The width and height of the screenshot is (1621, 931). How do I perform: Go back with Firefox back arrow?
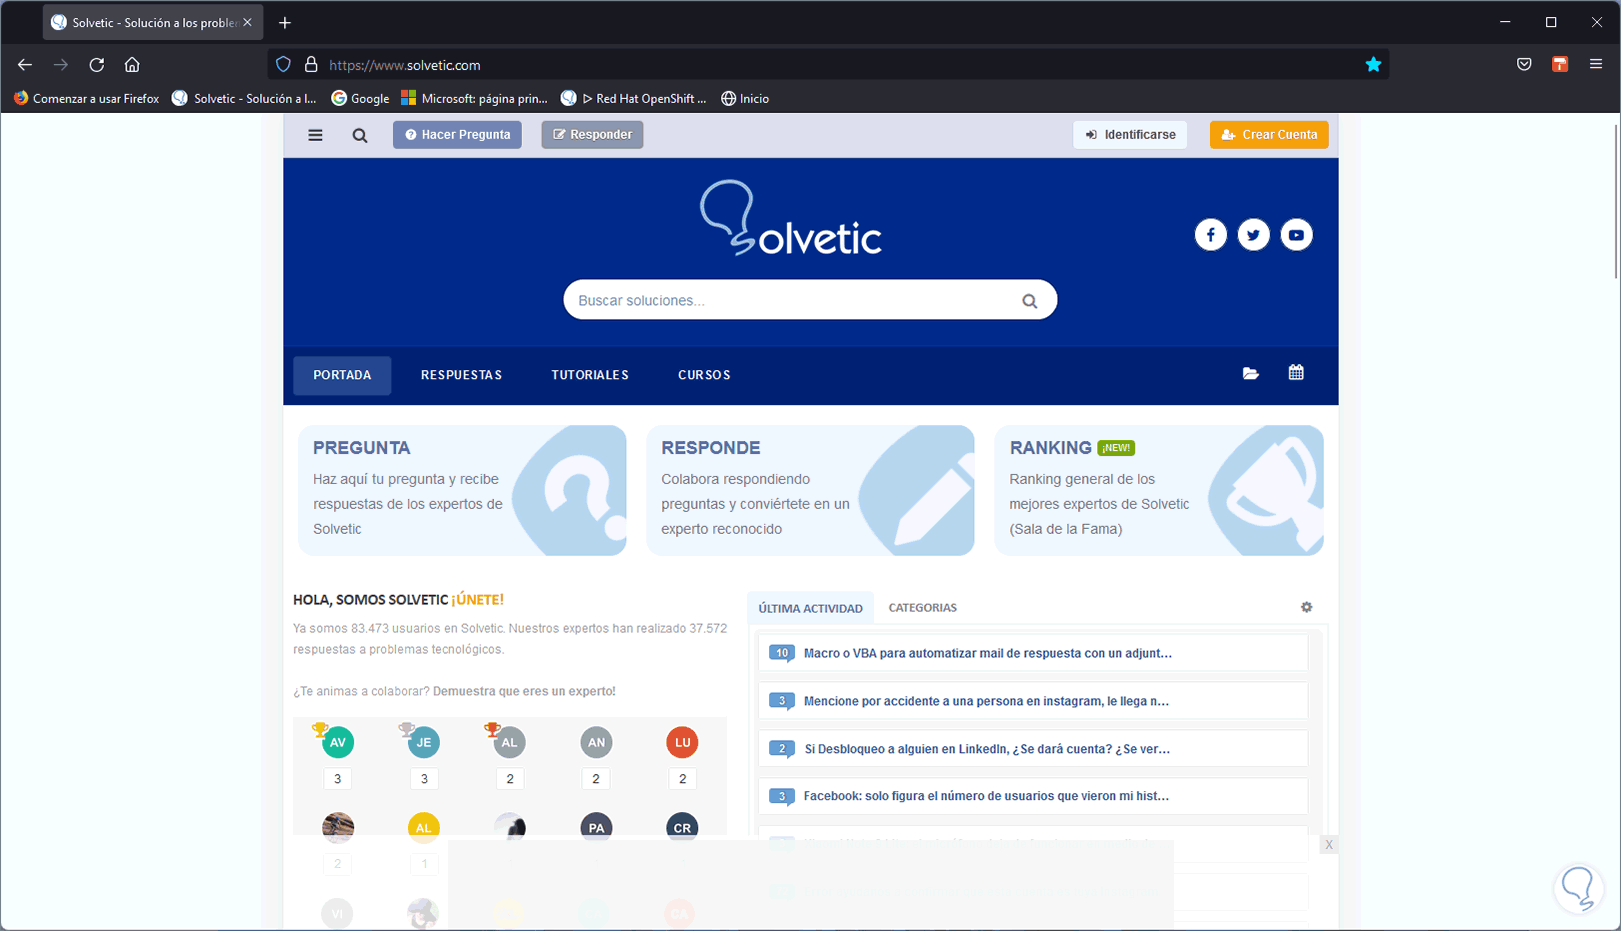(x=25, y=65)
